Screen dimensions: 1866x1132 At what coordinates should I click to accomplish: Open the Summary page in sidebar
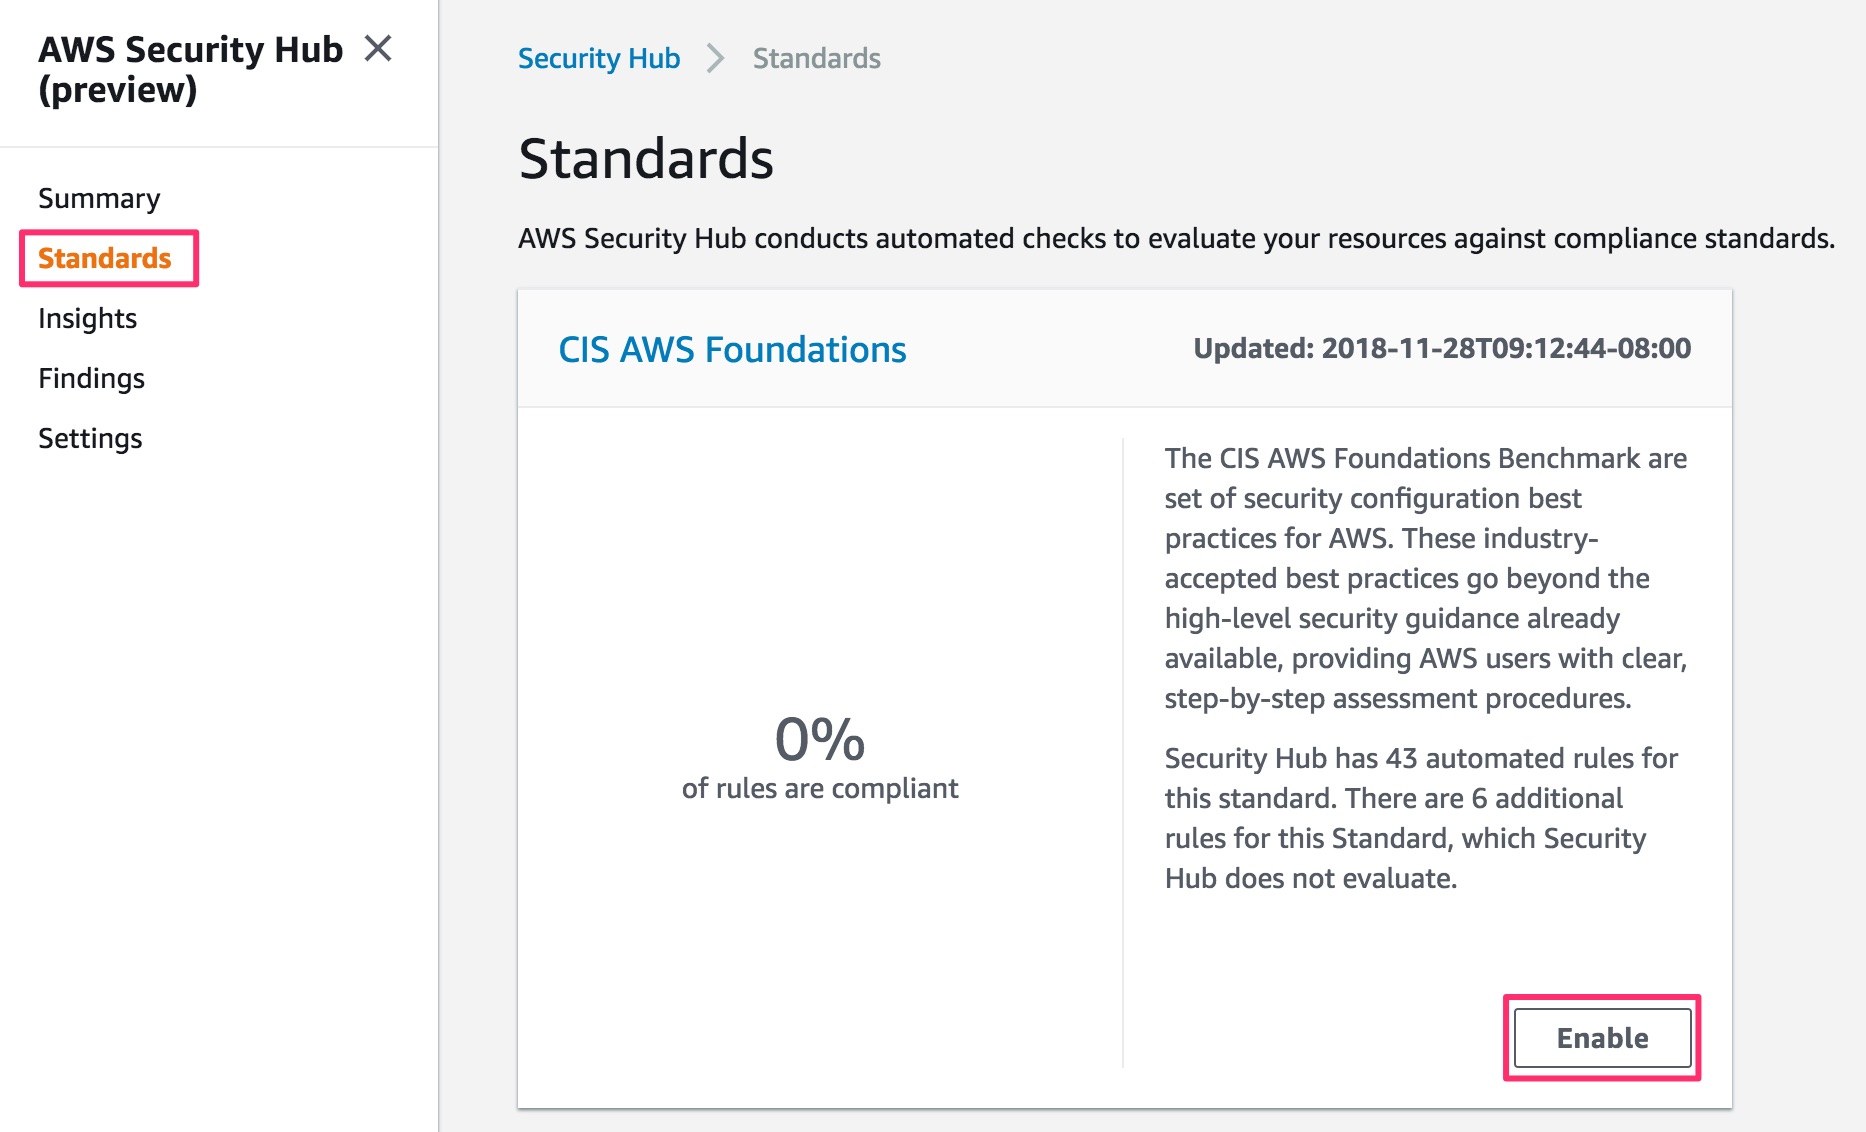click(99, 198)
